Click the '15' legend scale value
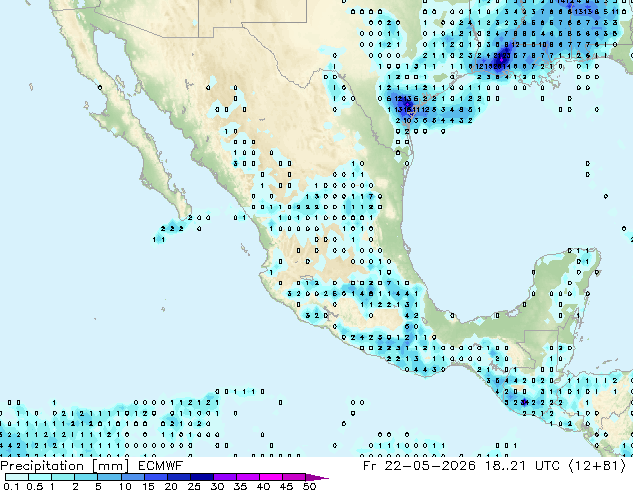The image size is (634, 490). tap(148, 486)
